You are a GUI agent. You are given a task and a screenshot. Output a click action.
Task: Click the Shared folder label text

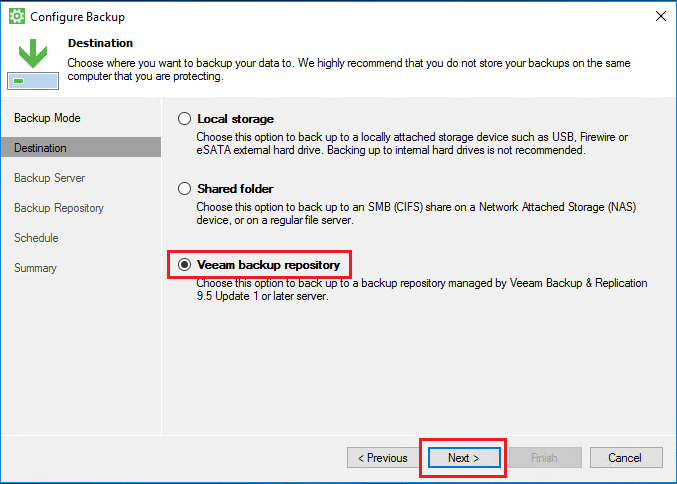pos(235,188)
